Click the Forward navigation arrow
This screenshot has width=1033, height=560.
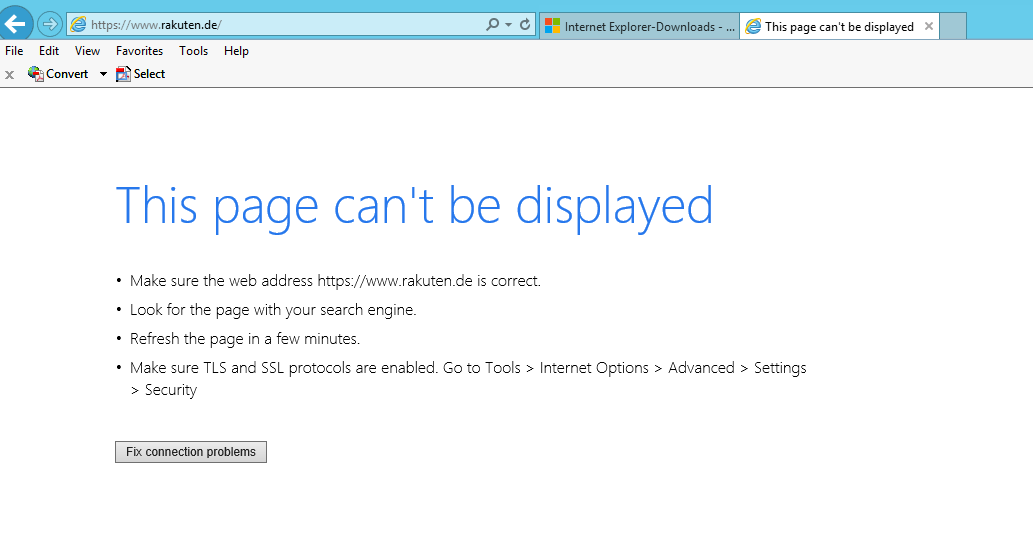(x=49, y=24)
